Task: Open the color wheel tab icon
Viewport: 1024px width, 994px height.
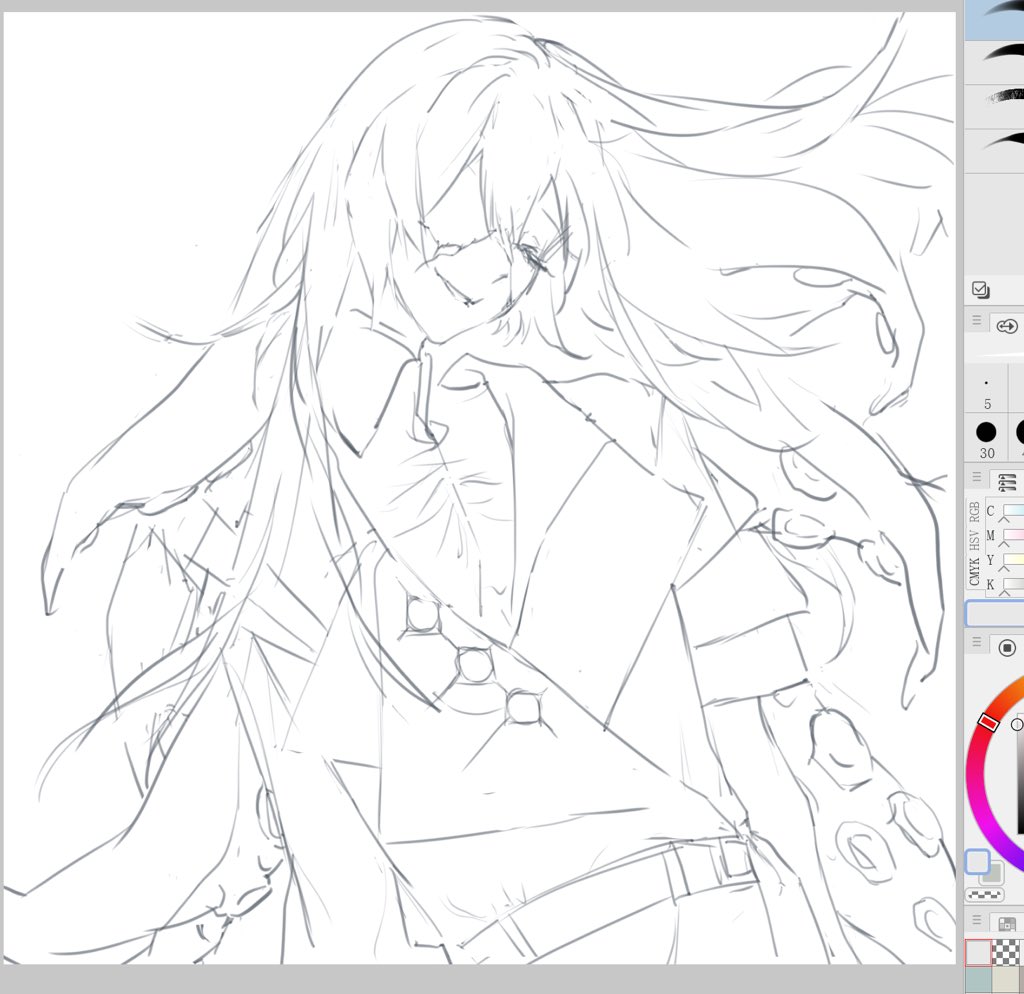Action: [x=1008, y=647]
